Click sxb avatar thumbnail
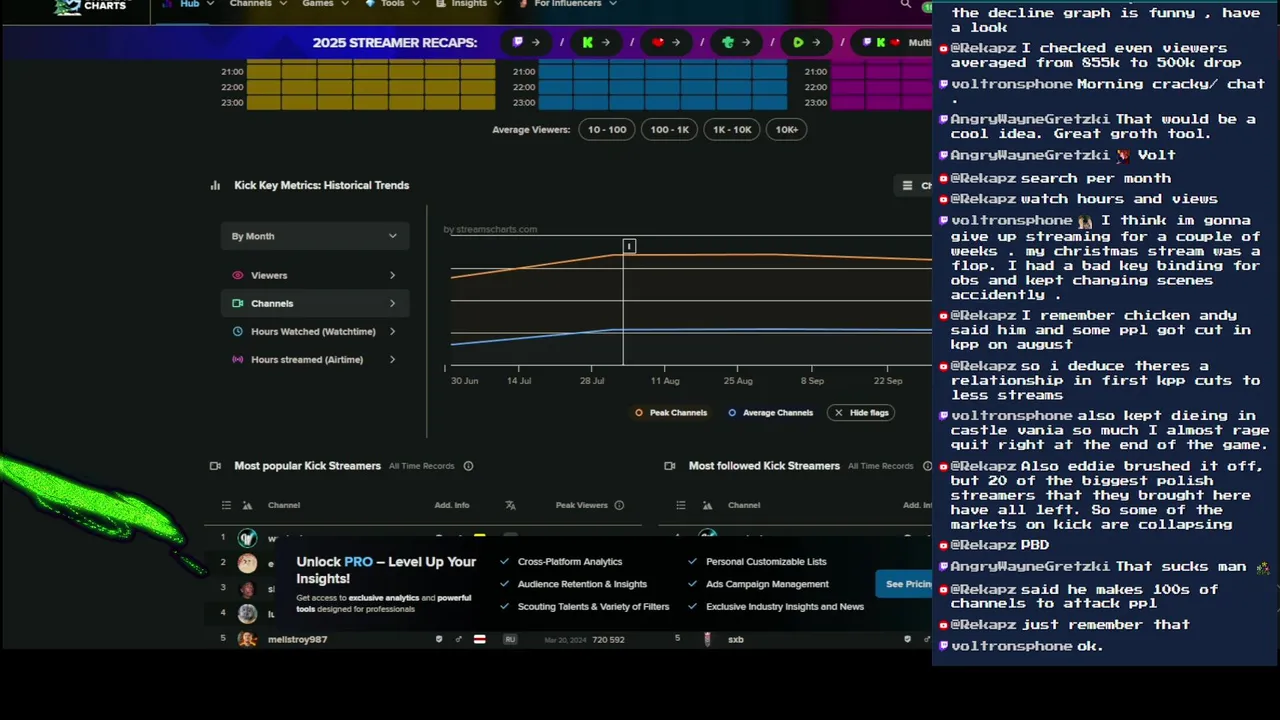Image resolution: width=1280 pixels, height=720 pixels. coord(707,639)
